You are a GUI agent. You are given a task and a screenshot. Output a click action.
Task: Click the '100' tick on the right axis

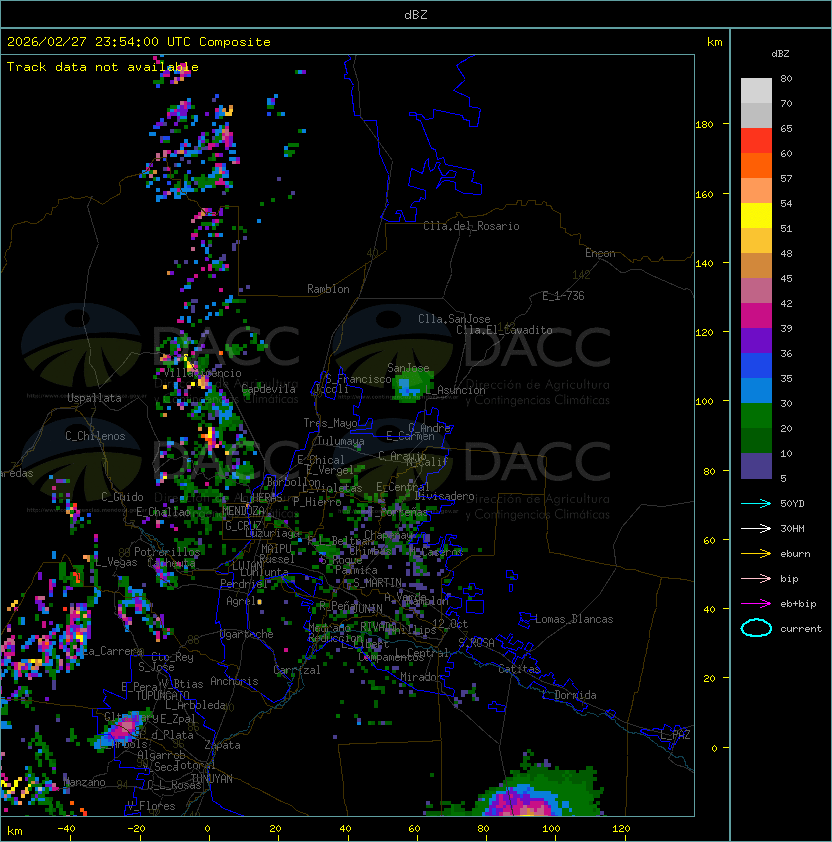(704, 402)
